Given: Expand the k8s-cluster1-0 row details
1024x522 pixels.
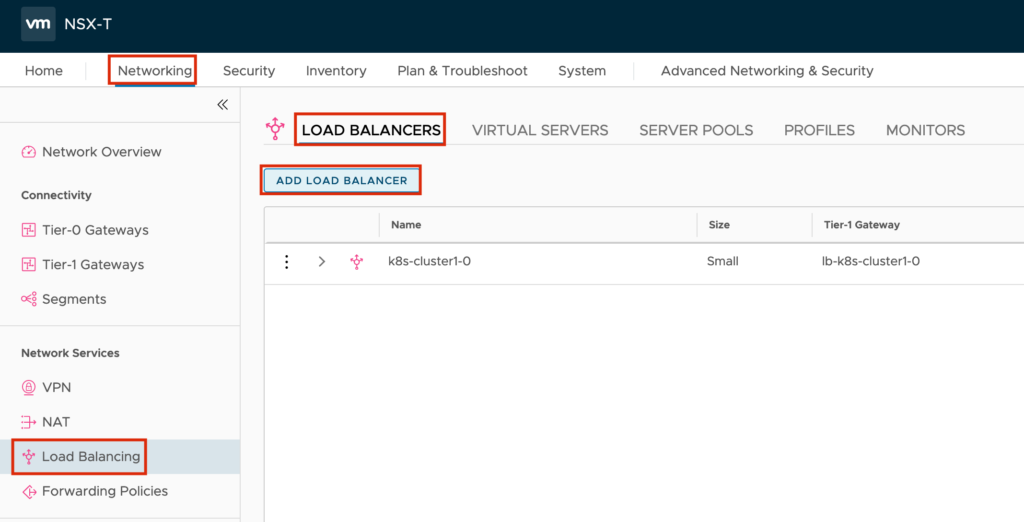Looking at the screenshot, I should coord(321,262).
